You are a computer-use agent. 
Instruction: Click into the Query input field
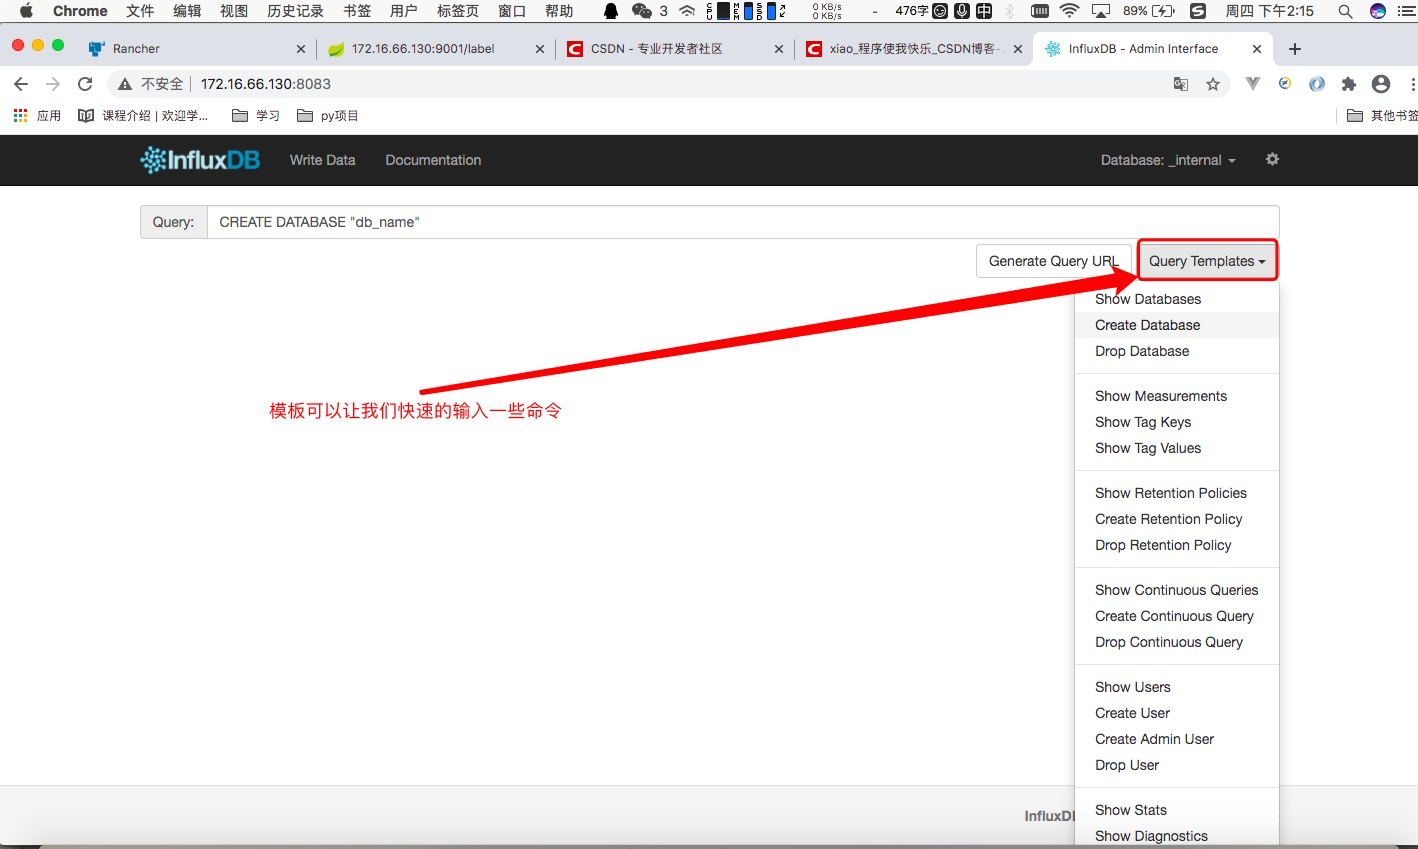pos(743,222)
